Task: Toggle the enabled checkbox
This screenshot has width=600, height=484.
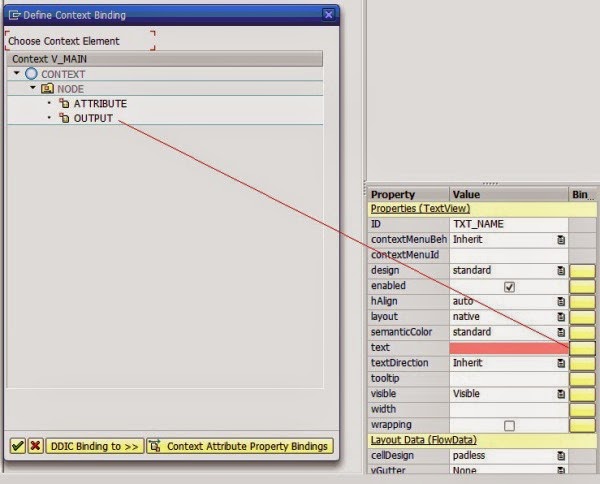Action: tap(509, 286)
